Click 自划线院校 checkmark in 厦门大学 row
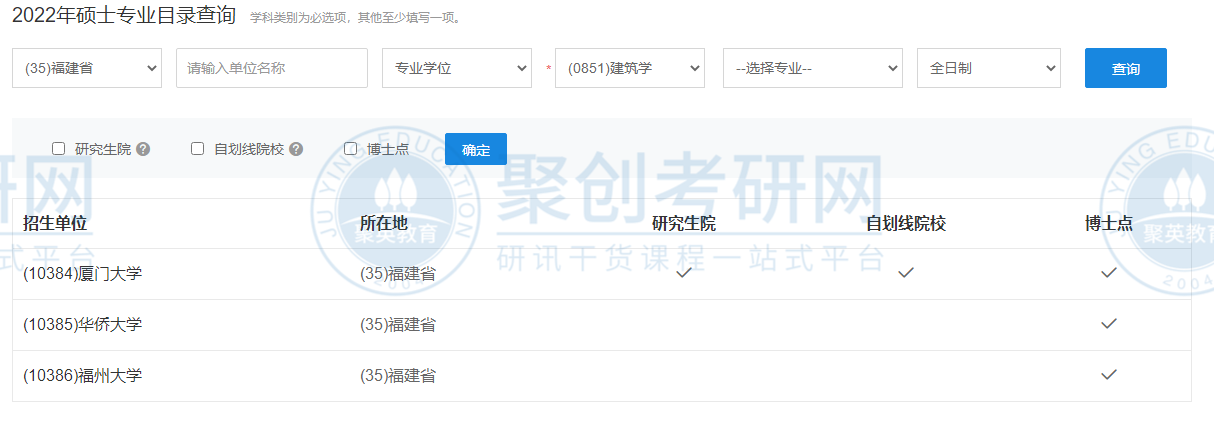The image size is (1214, 422). 906,272
